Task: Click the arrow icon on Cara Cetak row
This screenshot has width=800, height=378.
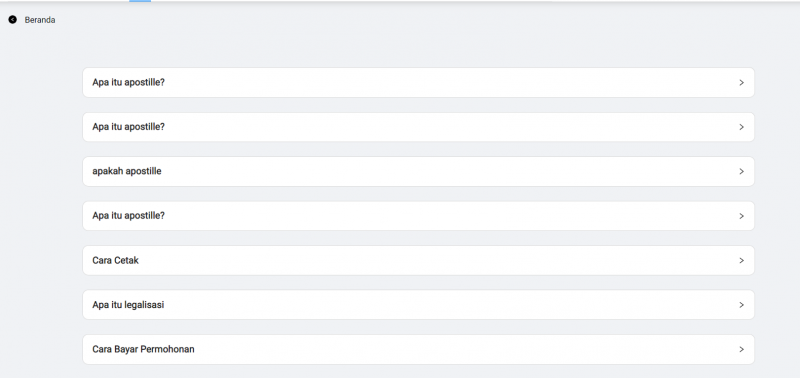Action: click(x=741, y=260)
